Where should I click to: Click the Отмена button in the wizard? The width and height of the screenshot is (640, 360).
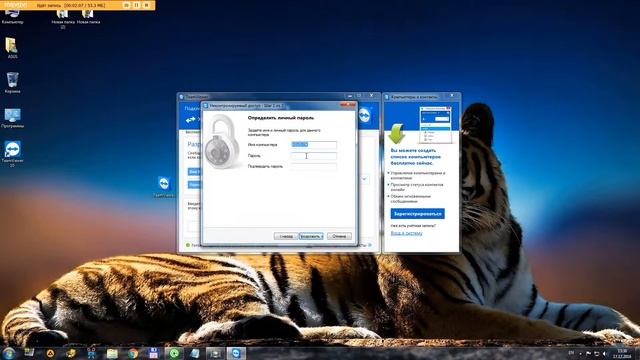click(339, 236)
